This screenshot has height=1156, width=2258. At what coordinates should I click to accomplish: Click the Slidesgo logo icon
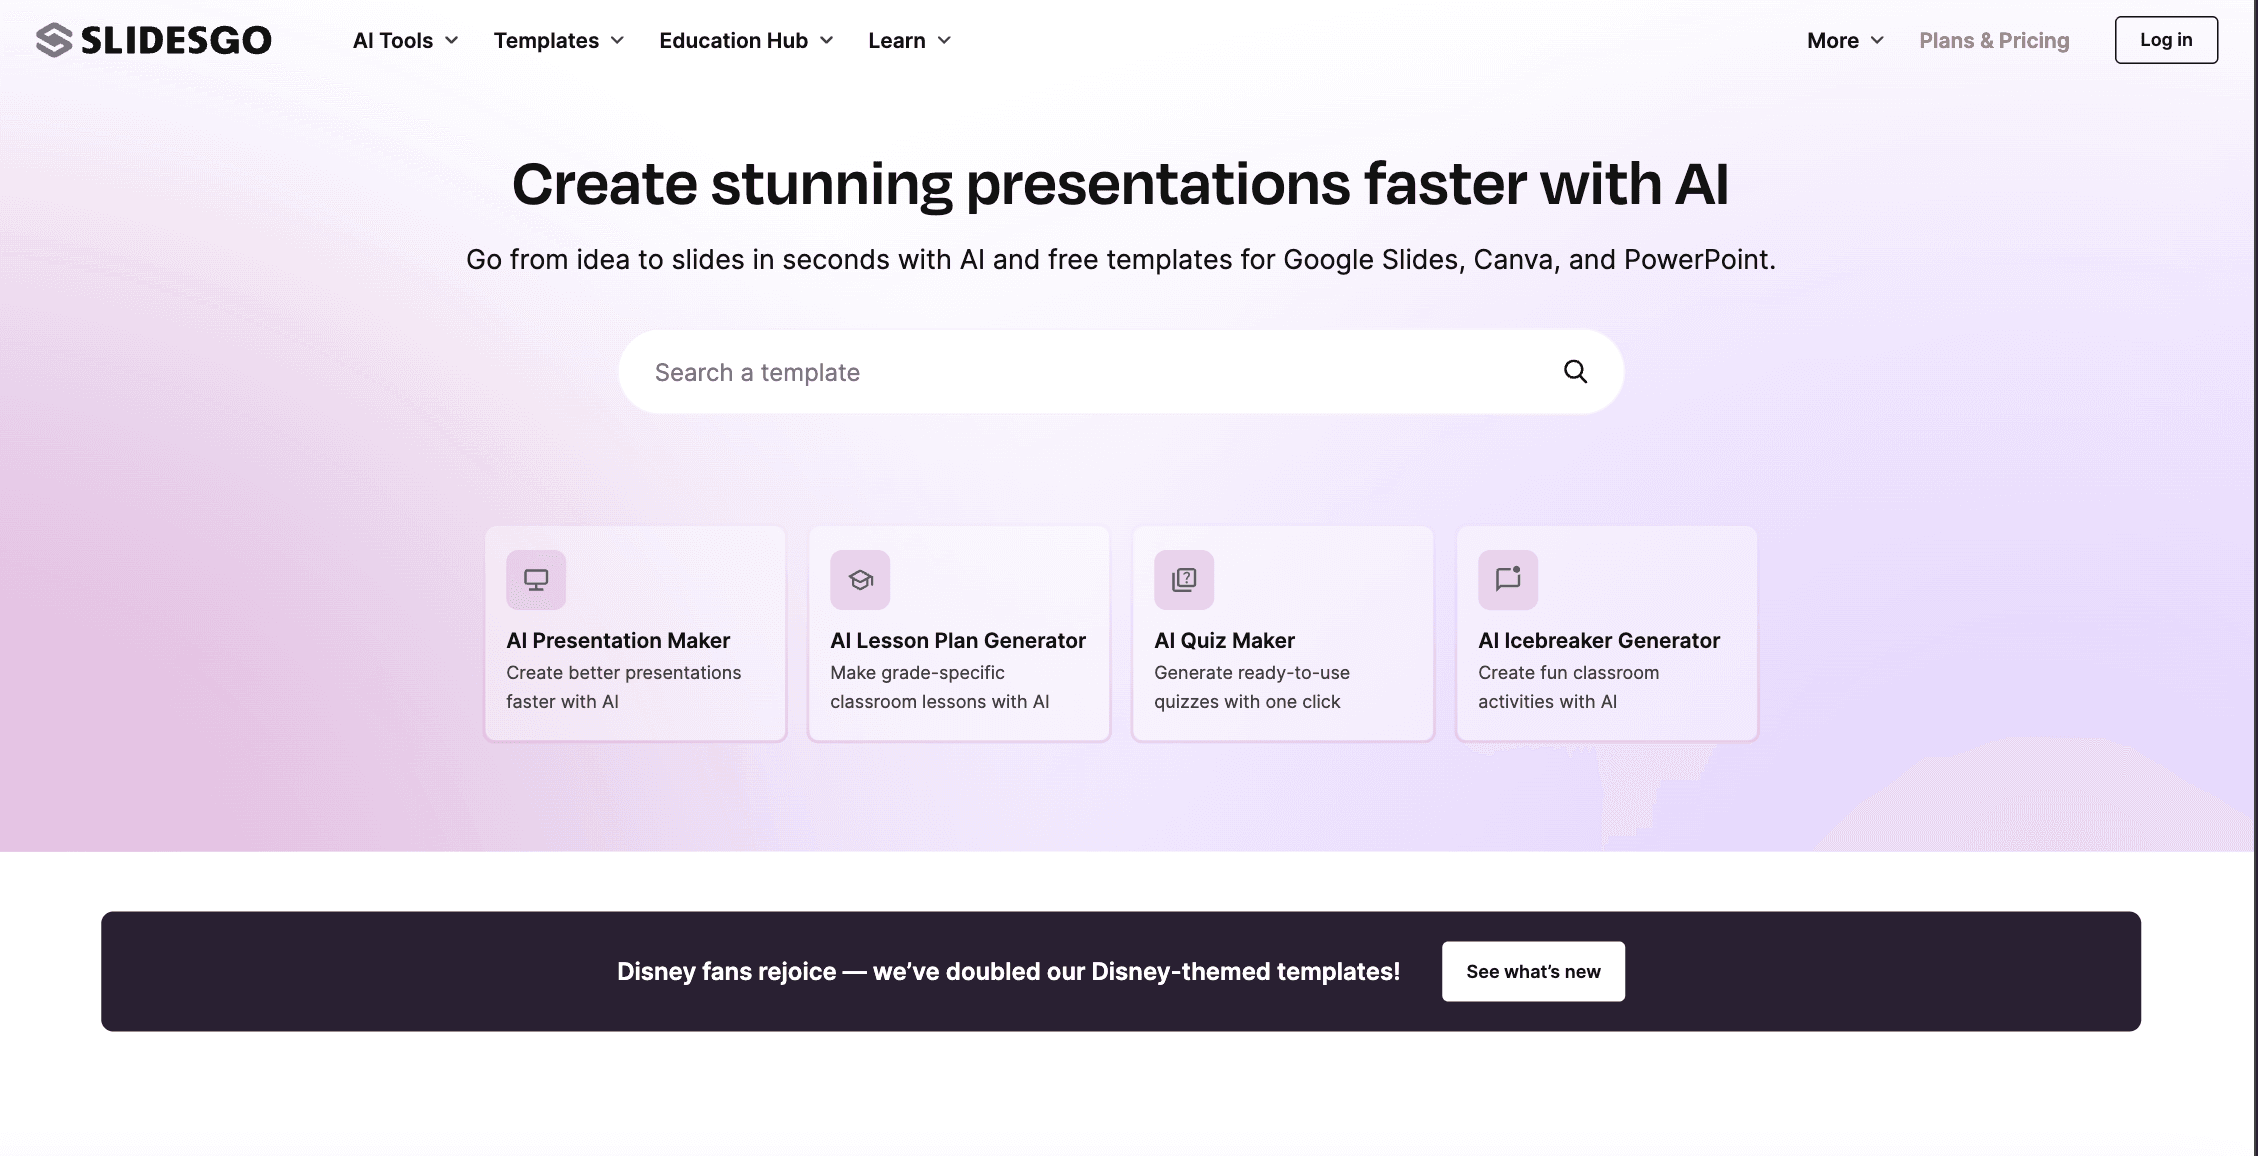[x=54, y=40]
